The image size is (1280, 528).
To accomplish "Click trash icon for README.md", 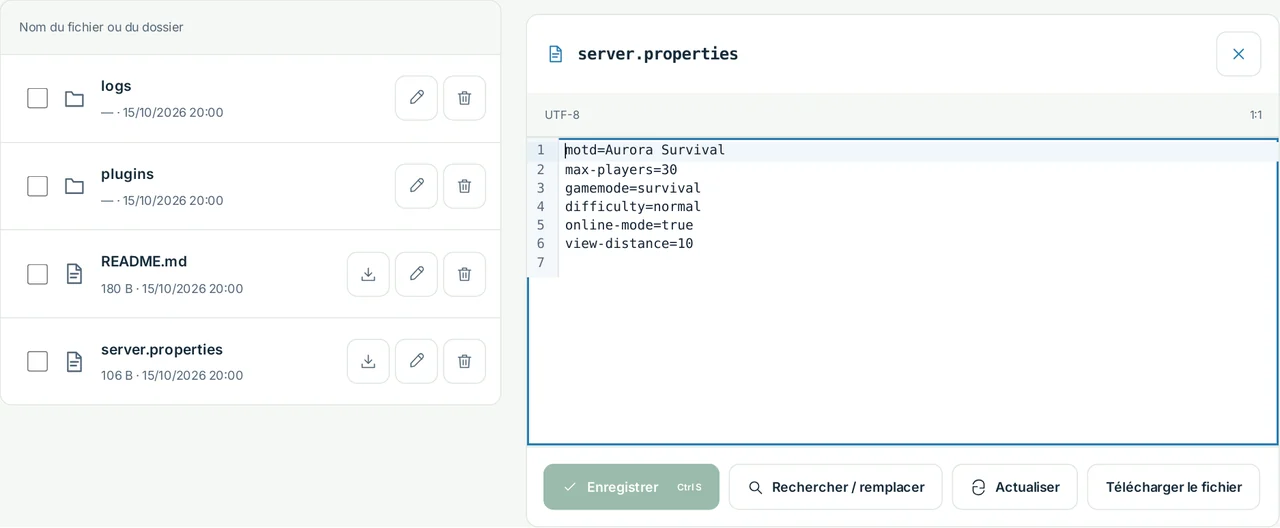I will [x=464, y=274].
